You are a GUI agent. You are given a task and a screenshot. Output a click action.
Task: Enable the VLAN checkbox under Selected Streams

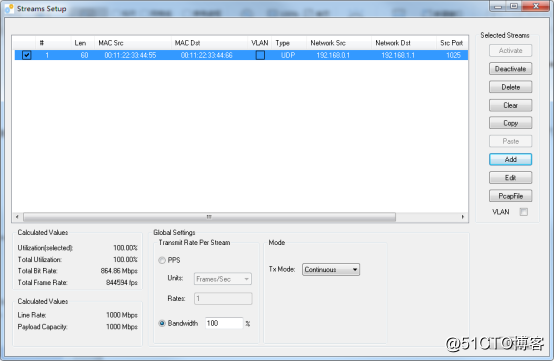pyautogui.click(x=524, y=212)
